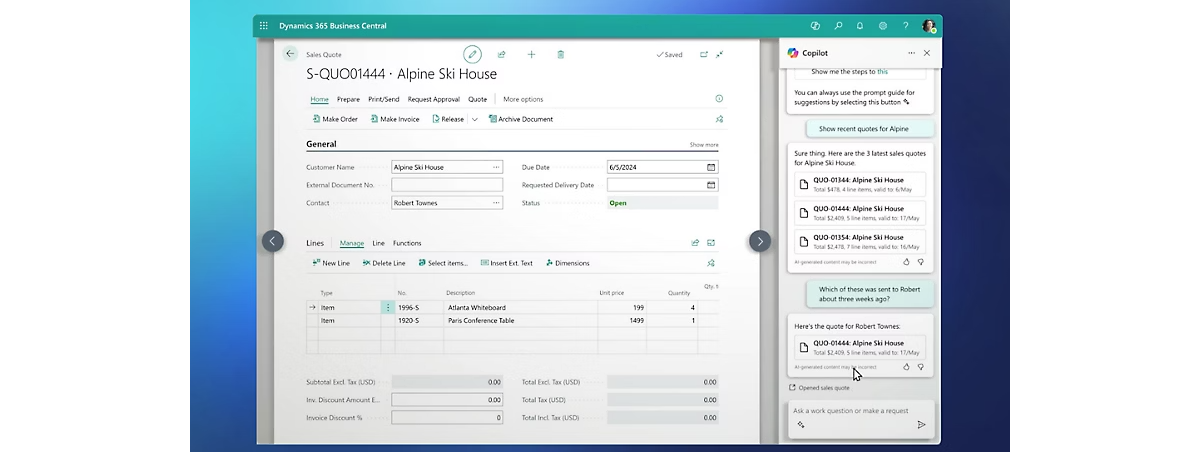The width and height of the screenshot is (1200, 452).
Task: Thumbs up the three latest quotes answer
Action: coord(907,262)
